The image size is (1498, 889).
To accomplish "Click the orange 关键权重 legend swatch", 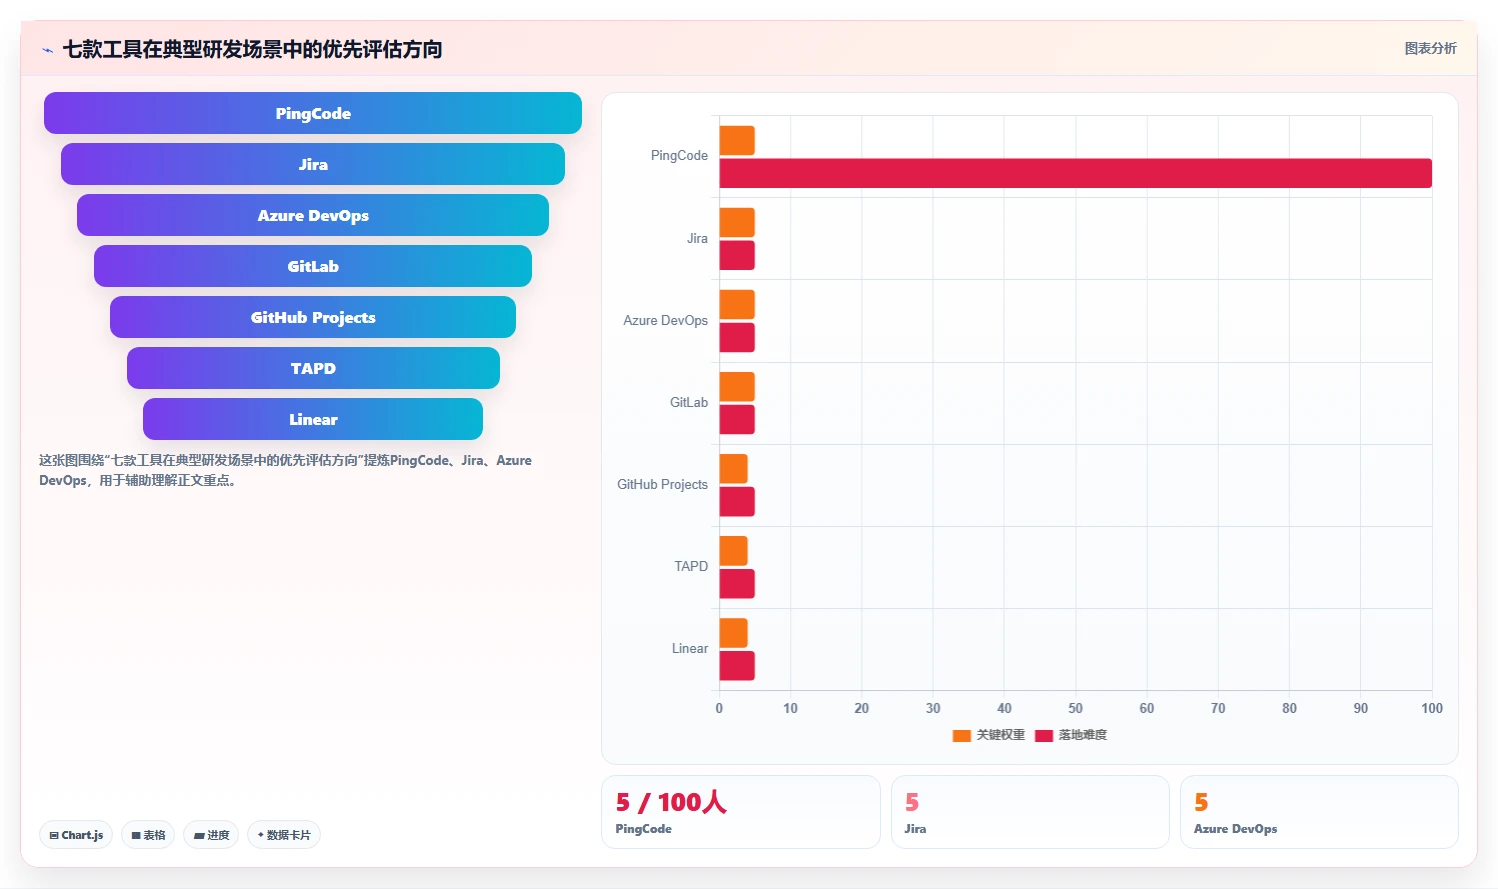I will point(962,735).
